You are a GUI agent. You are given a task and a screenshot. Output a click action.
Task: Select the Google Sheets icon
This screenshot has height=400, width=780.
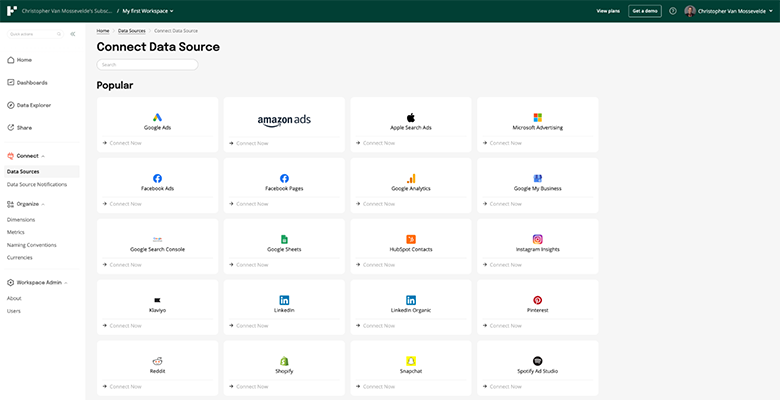(x=284, y=239)
